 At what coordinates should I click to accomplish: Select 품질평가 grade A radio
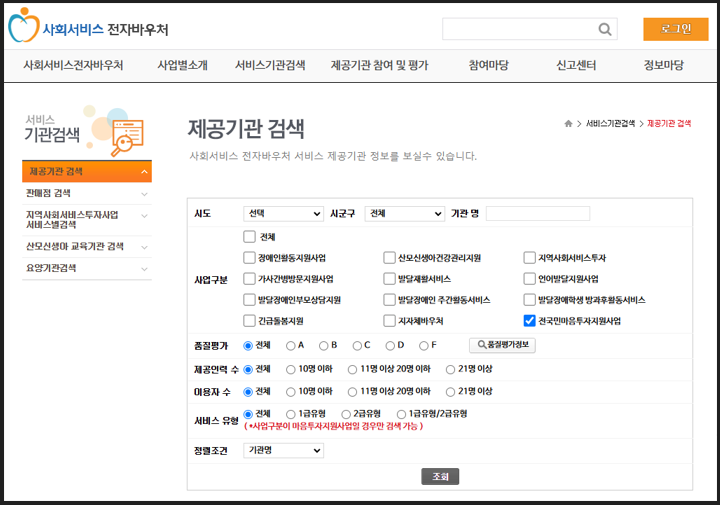click(x=291, y=346)
